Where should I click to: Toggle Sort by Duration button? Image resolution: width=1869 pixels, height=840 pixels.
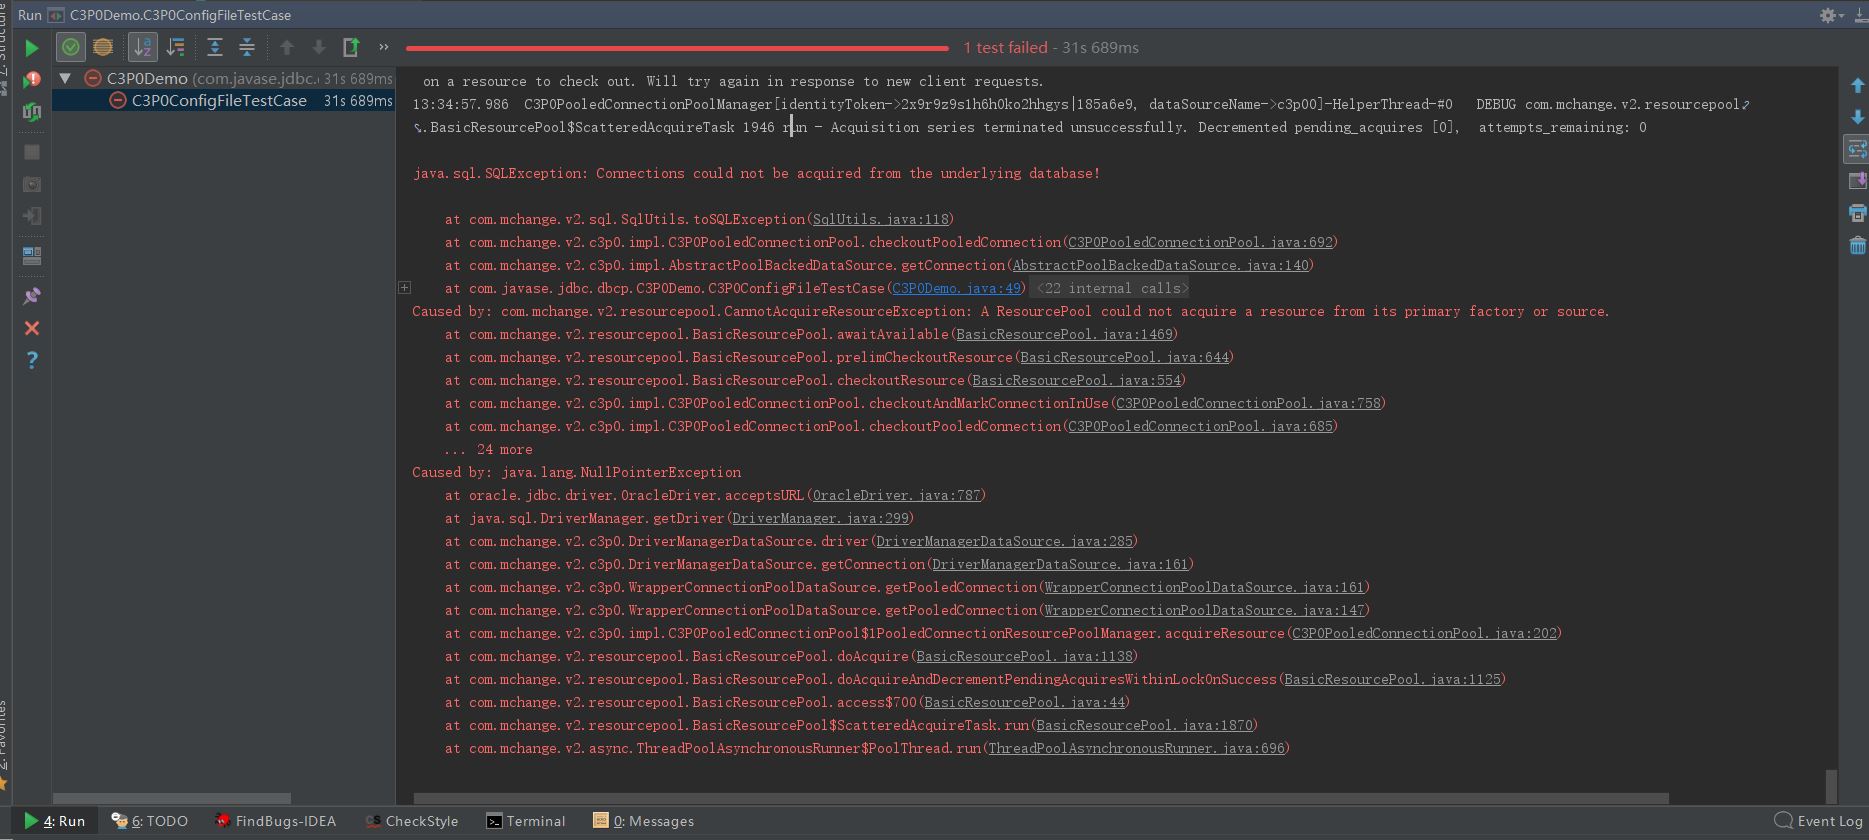[175, 47]
